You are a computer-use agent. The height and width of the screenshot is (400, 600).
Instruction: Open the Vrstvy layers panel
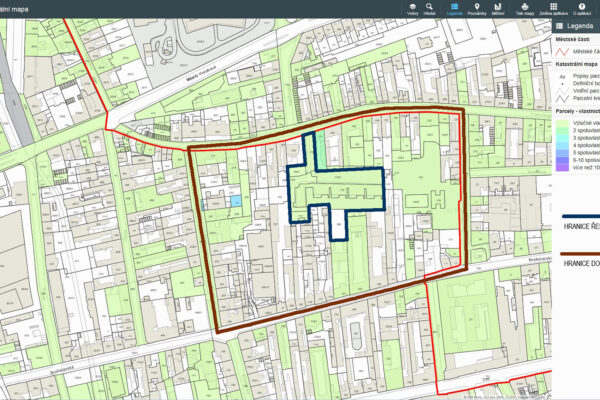[413, 9]
